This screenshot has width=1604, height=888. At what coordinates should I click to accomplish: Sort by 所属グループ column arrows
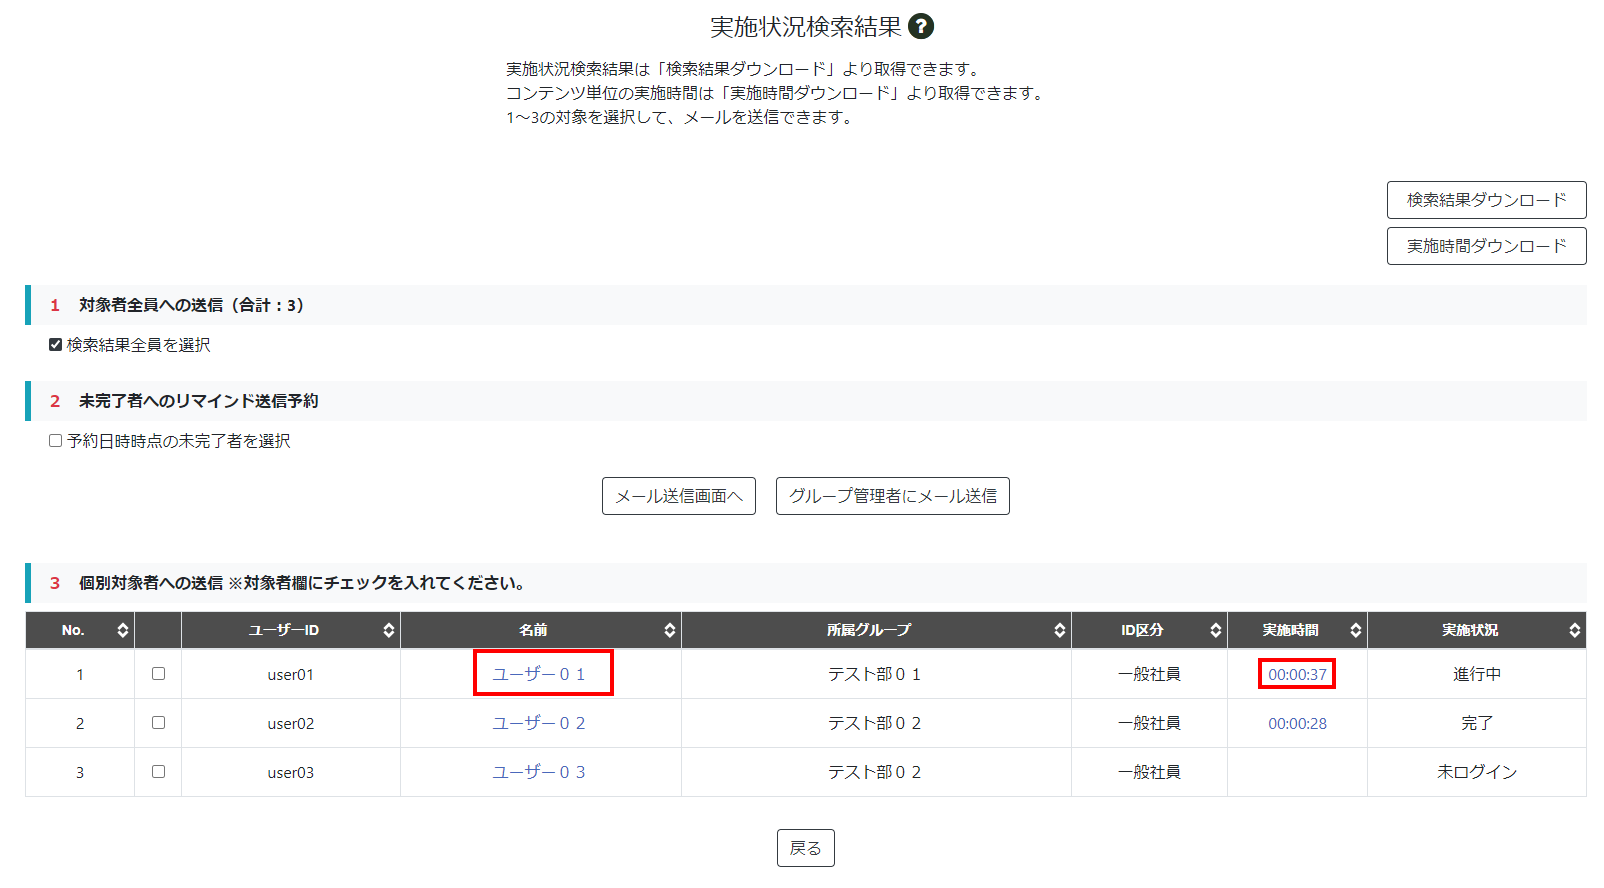tap(1059, 630)
